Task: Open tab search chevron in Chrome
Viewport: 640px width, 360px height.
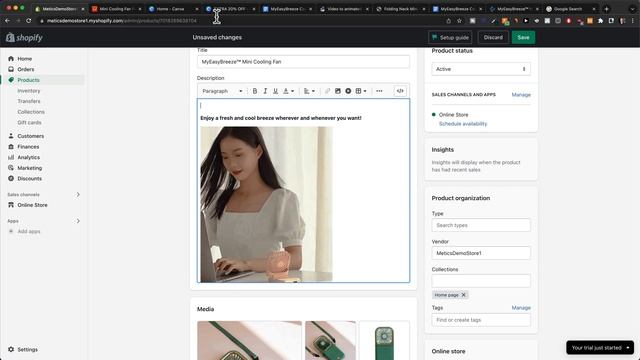Action: pyautogui.click(x=632, y=9)
